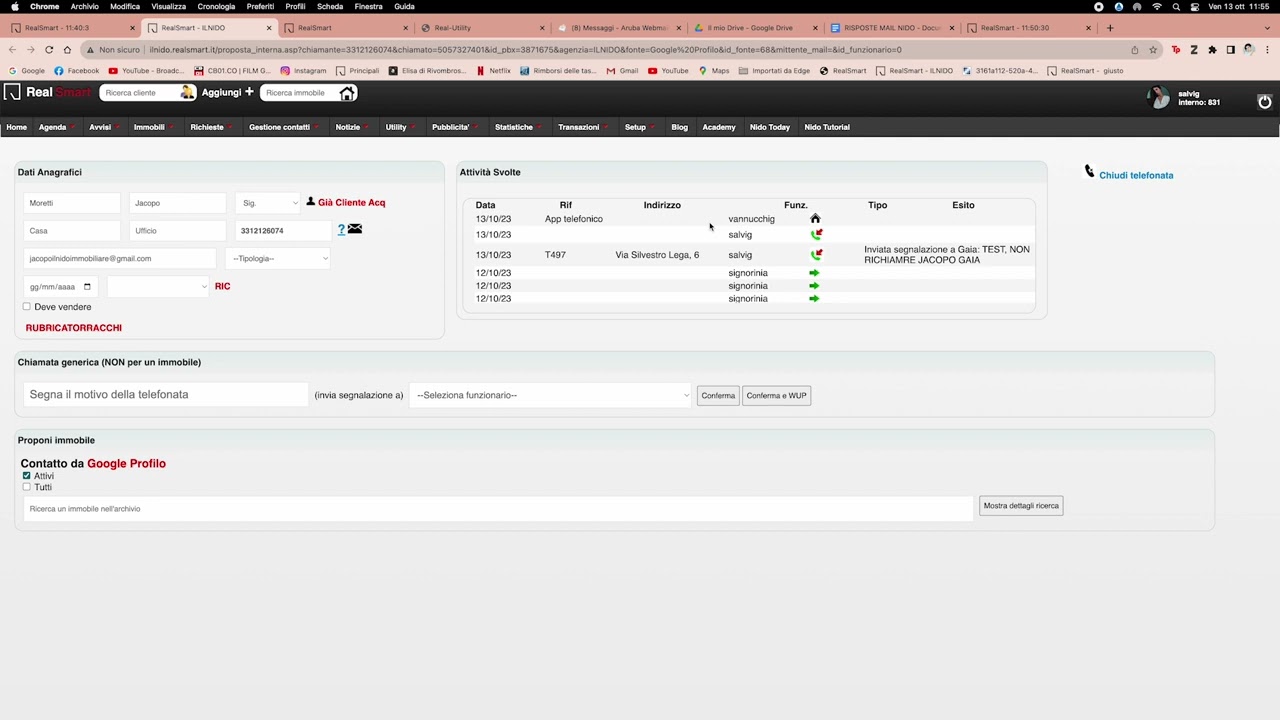Open the Nido Tutorial menu item
The image size is (1280, 720).
[x=827, y=127]
